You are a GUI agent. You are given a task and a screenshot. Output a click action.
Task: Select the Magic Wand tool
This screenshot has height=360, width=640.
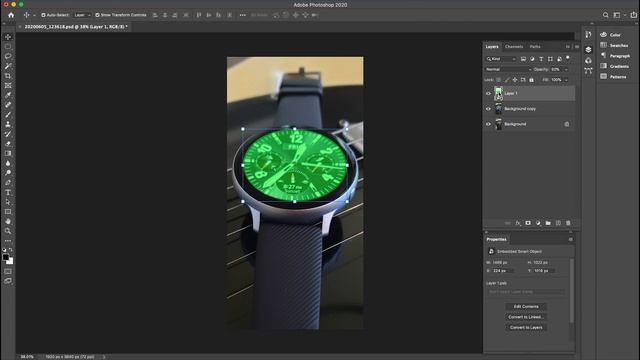click(x=8, y=66)
